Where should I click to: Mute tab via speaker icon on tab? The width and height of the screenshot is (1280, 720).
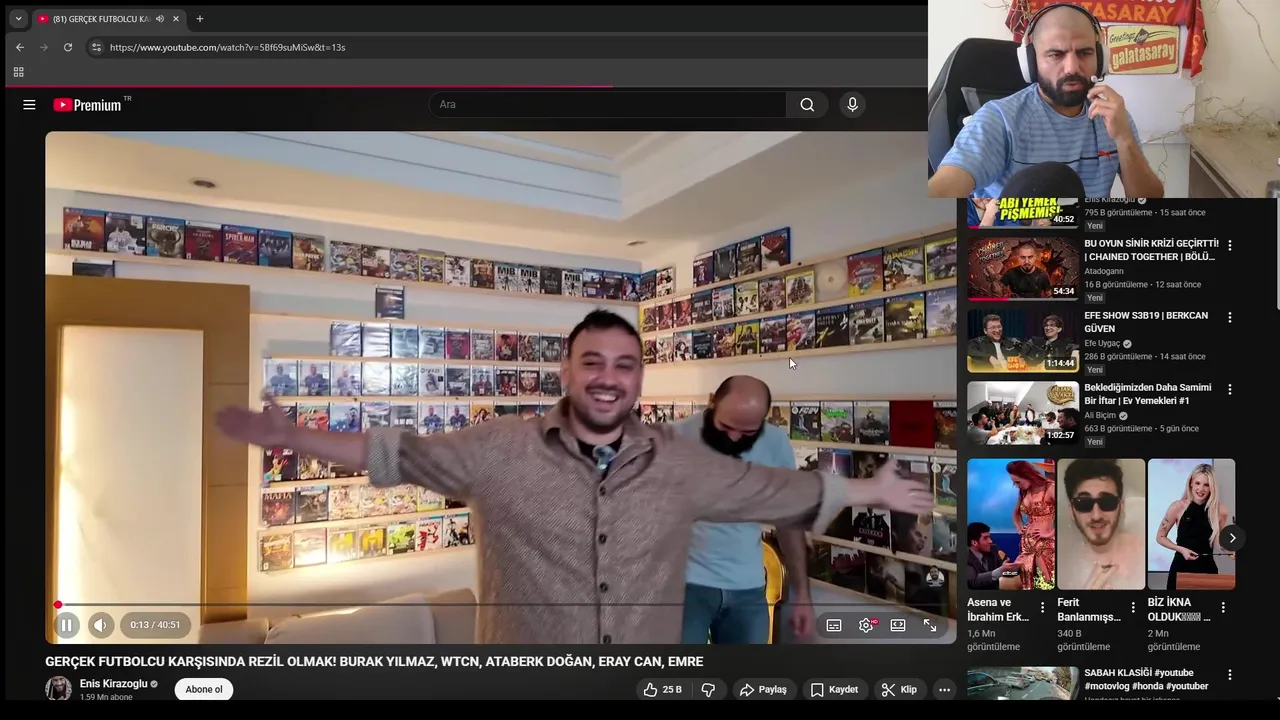pyautogui.click(x=160, y=18)
